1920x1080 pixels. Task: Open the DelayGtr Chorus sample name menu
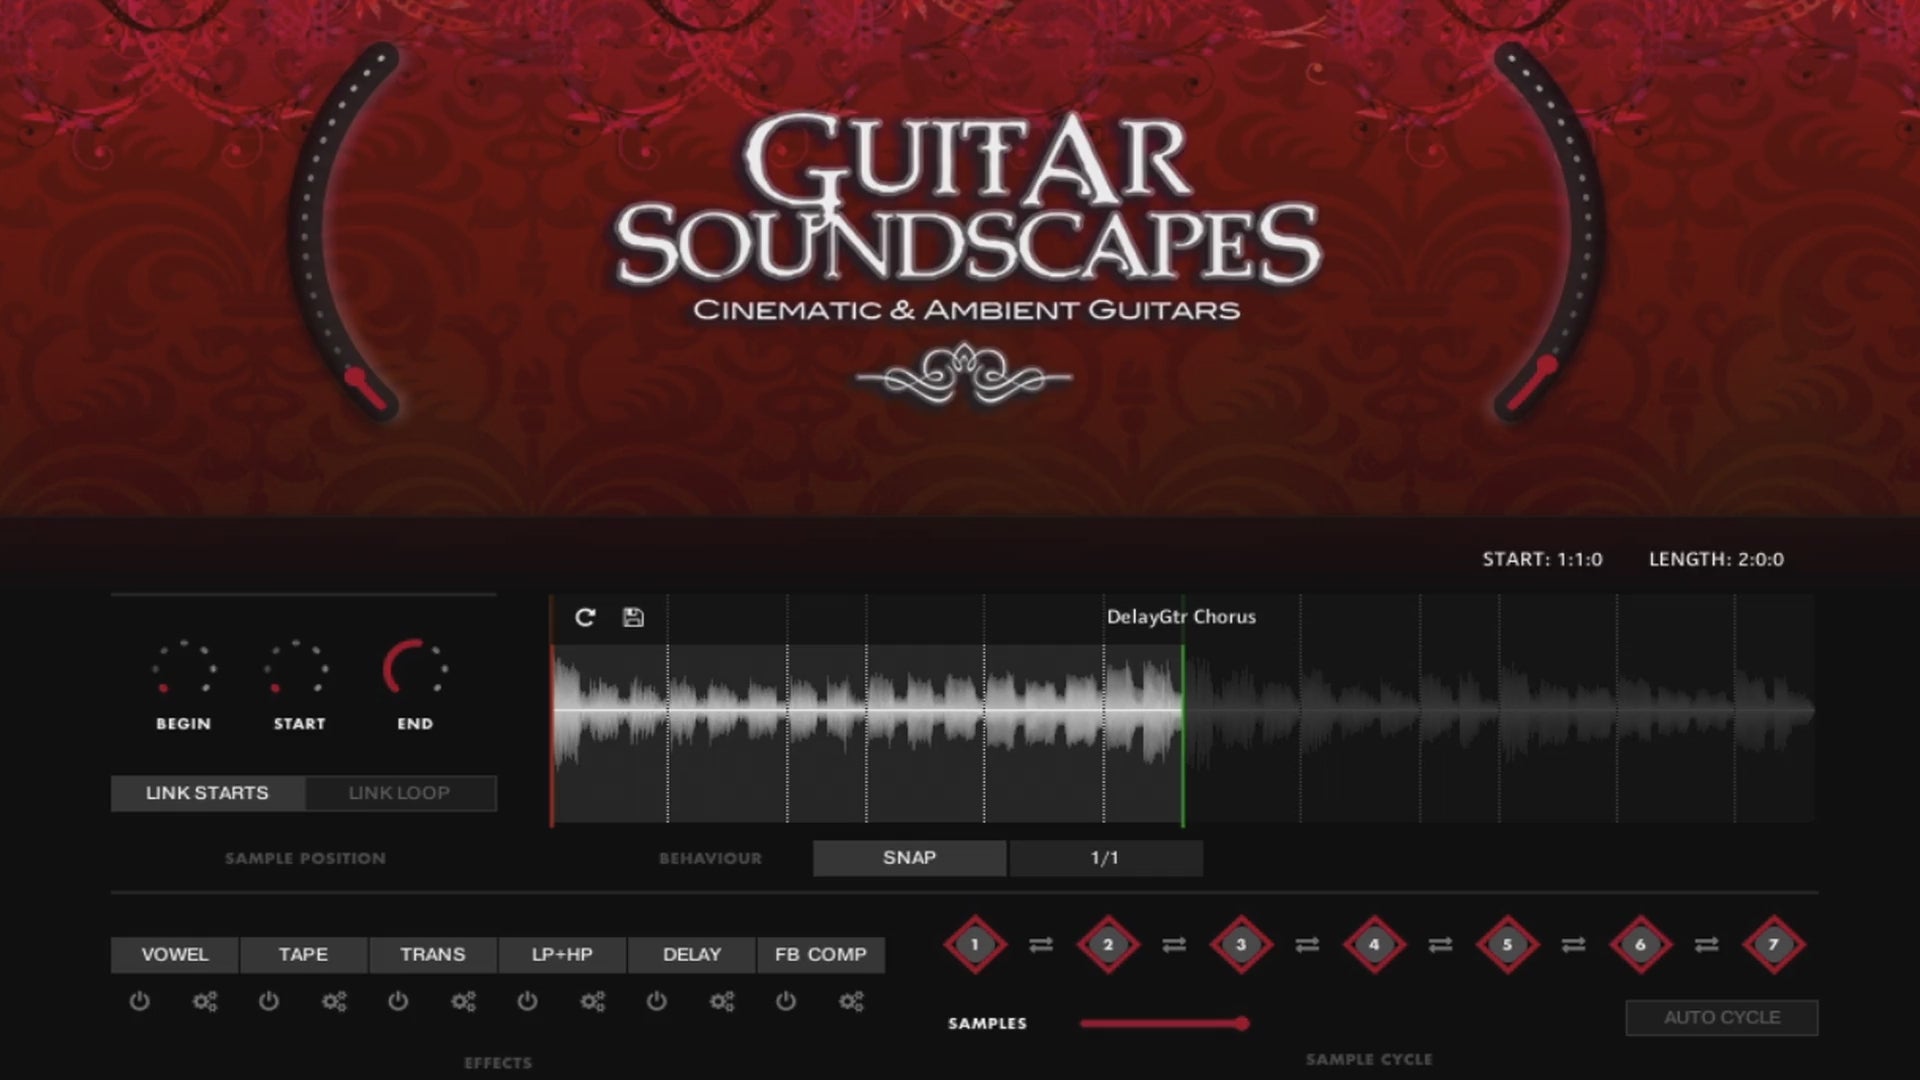(x=1181, y=617)
